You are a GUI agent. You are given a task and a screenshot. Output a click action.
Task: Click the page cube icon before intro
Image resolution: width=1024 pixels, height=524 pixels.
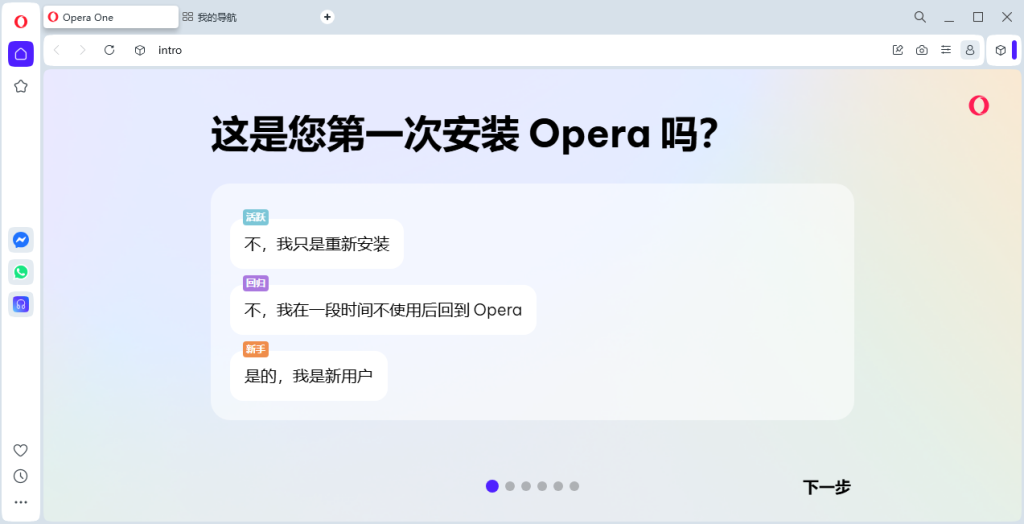click(x=140, y=50)
